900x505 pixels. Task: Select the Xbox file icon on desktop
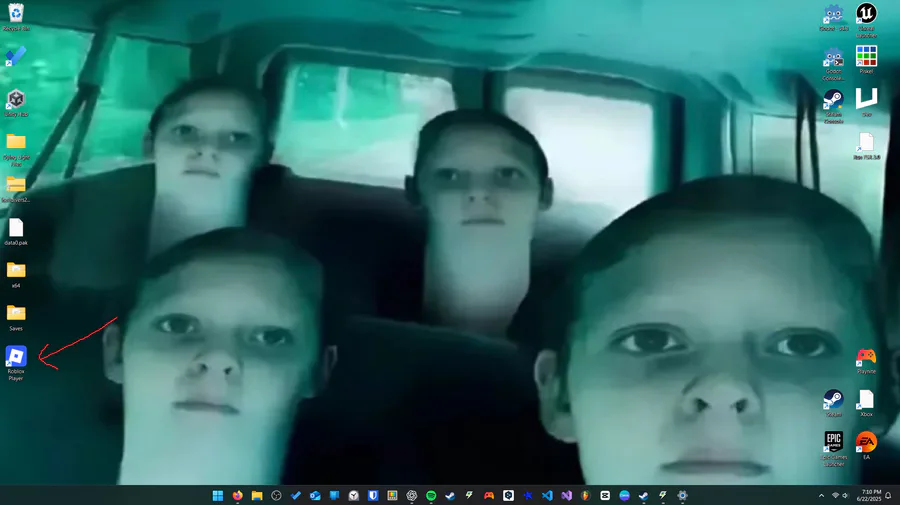[x=866, y=399]
